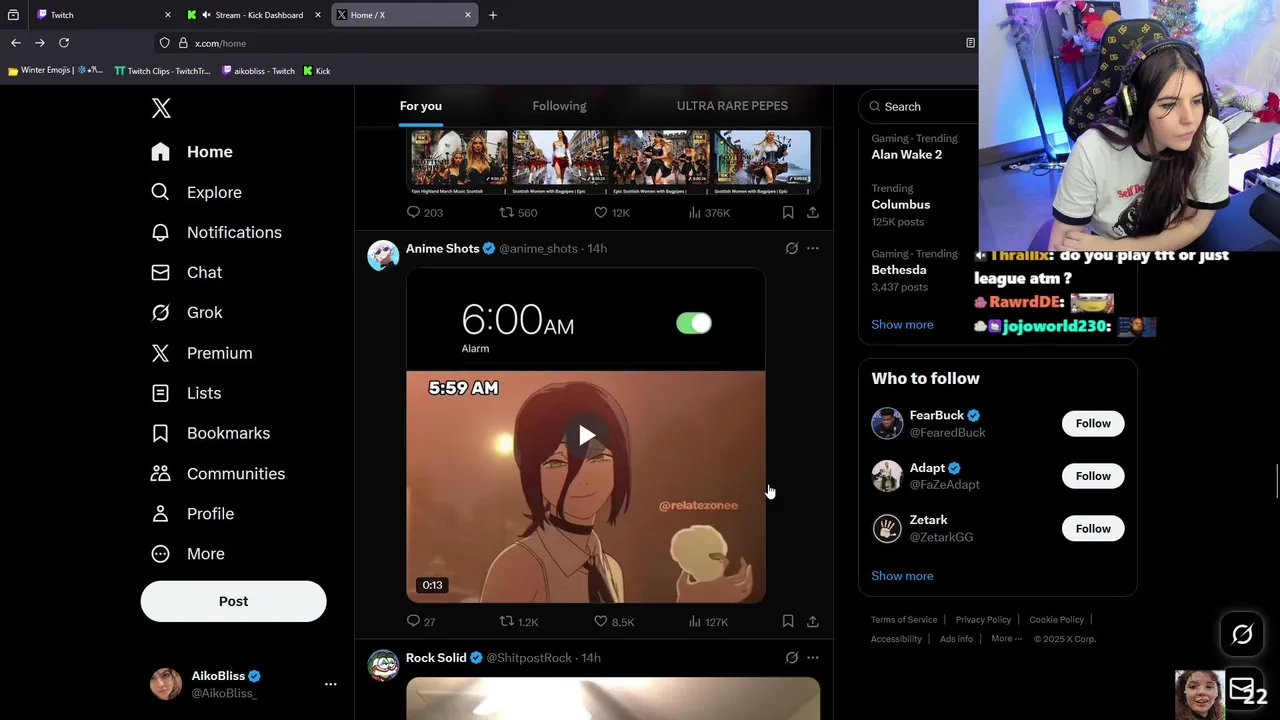Open AikoBliss account menu dots

pyautogui.click(x=330, y=684)
